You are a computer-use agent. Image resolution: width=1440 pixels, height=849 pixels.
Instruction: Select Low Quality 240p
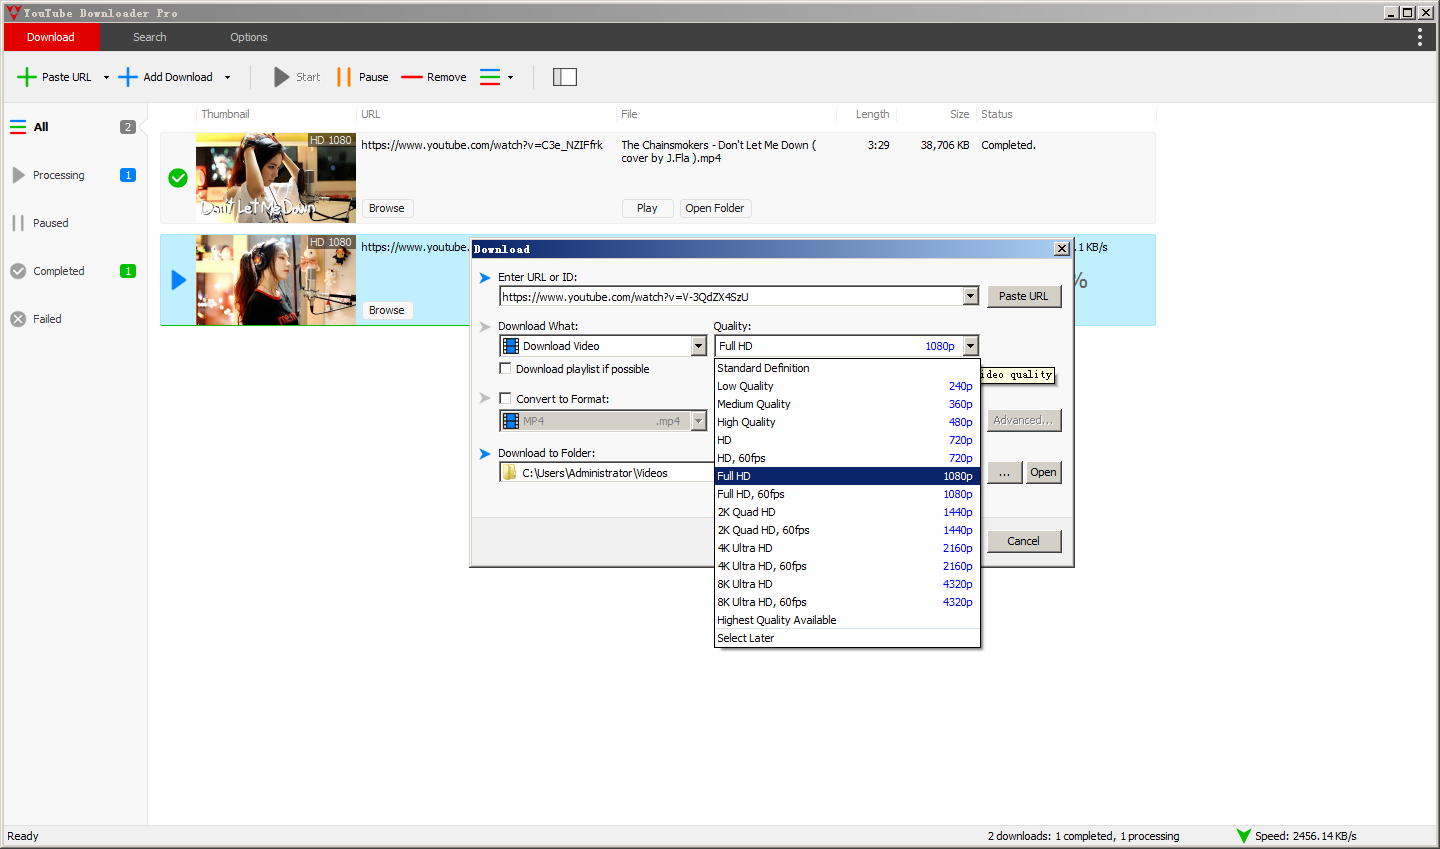pos(847,386)
